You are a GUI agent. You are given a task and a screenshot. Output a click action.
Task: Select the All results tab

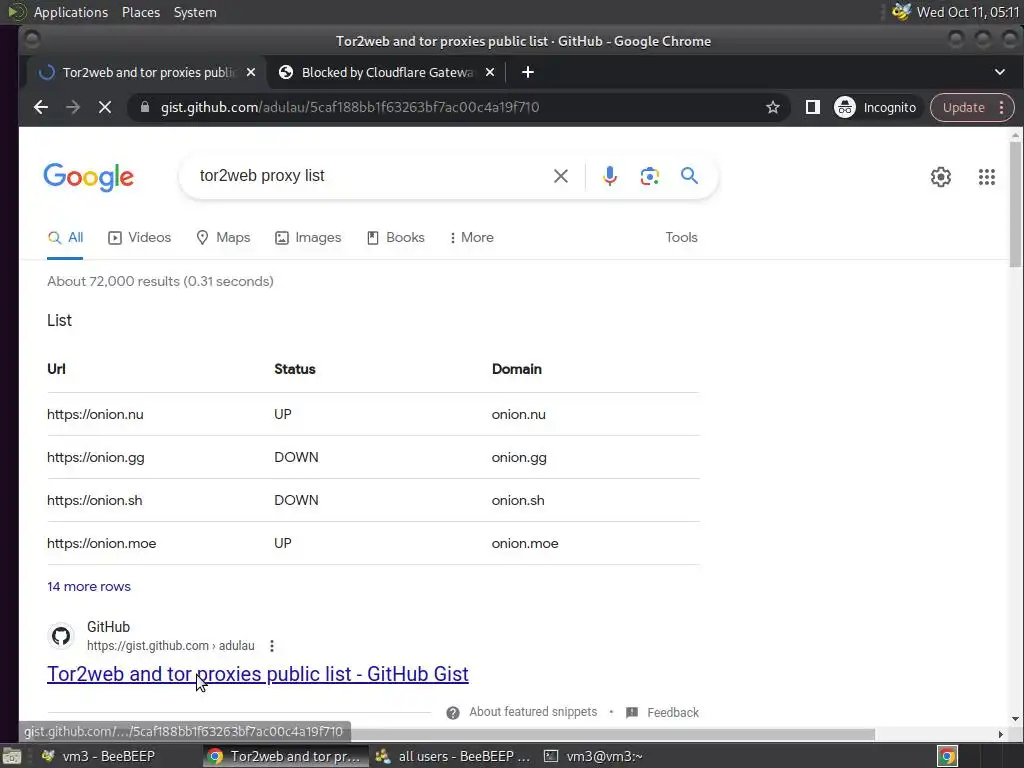pos(65,238)
